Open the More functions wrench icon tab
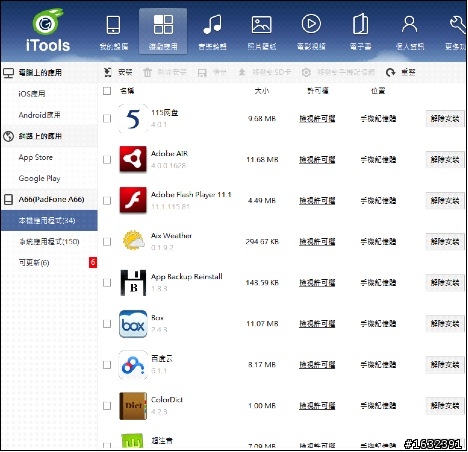The height and width of the screenshot is (452, 468). pyautogui.click(x=456, y=32)
